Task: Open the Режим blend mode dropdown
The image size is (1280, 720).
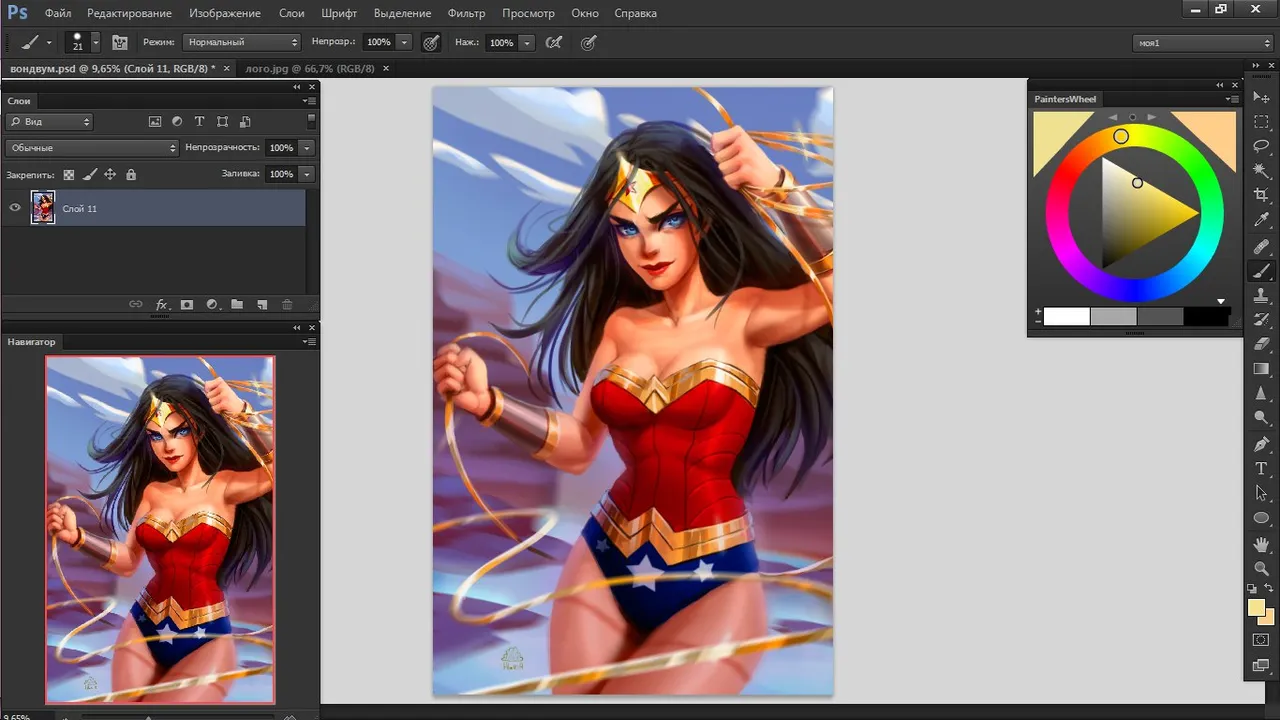Action: 242,43
